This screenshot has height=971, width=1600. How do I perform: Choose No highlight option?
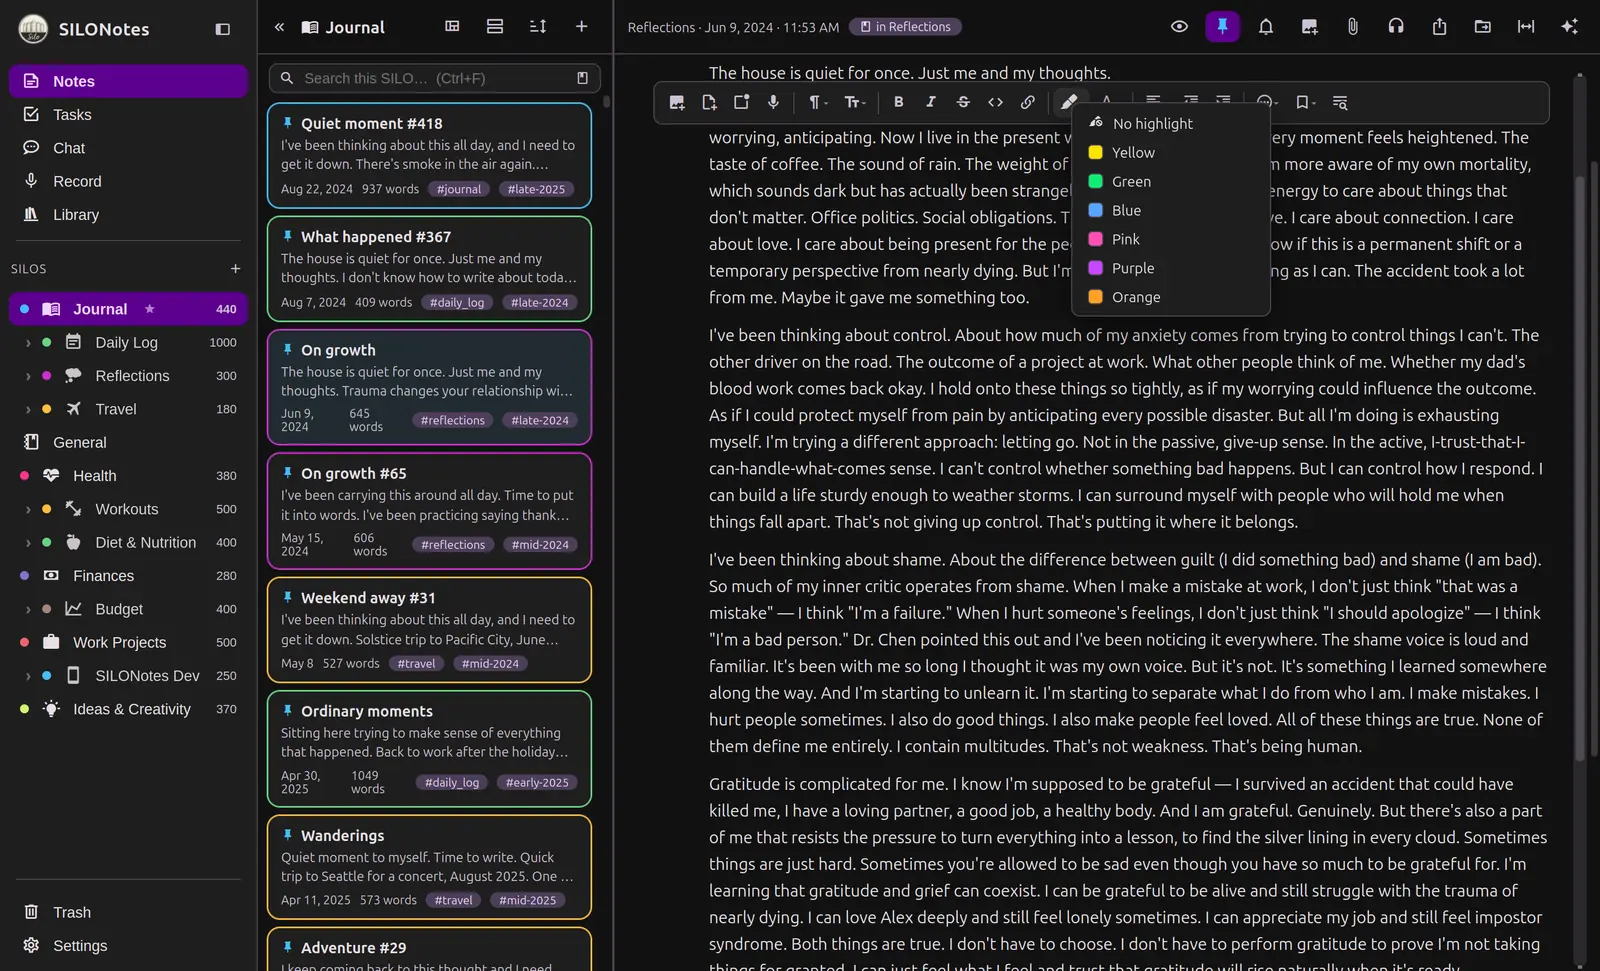click(1171, 124)
